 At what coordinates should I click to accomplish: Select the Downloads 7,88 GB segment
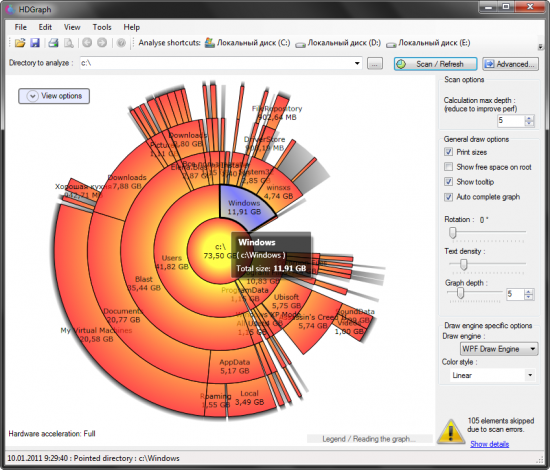(x=127, y=181)
